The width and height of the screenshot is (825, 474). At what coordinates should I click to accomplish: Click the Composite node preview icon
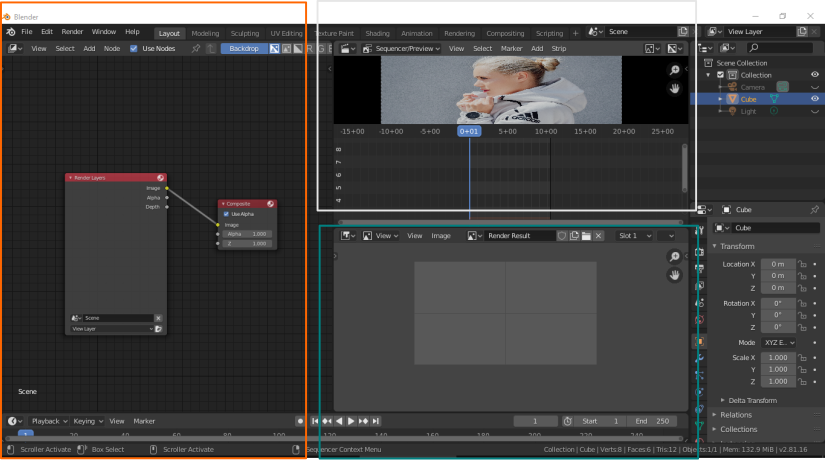pyautogui.click(x=270, y=204)
